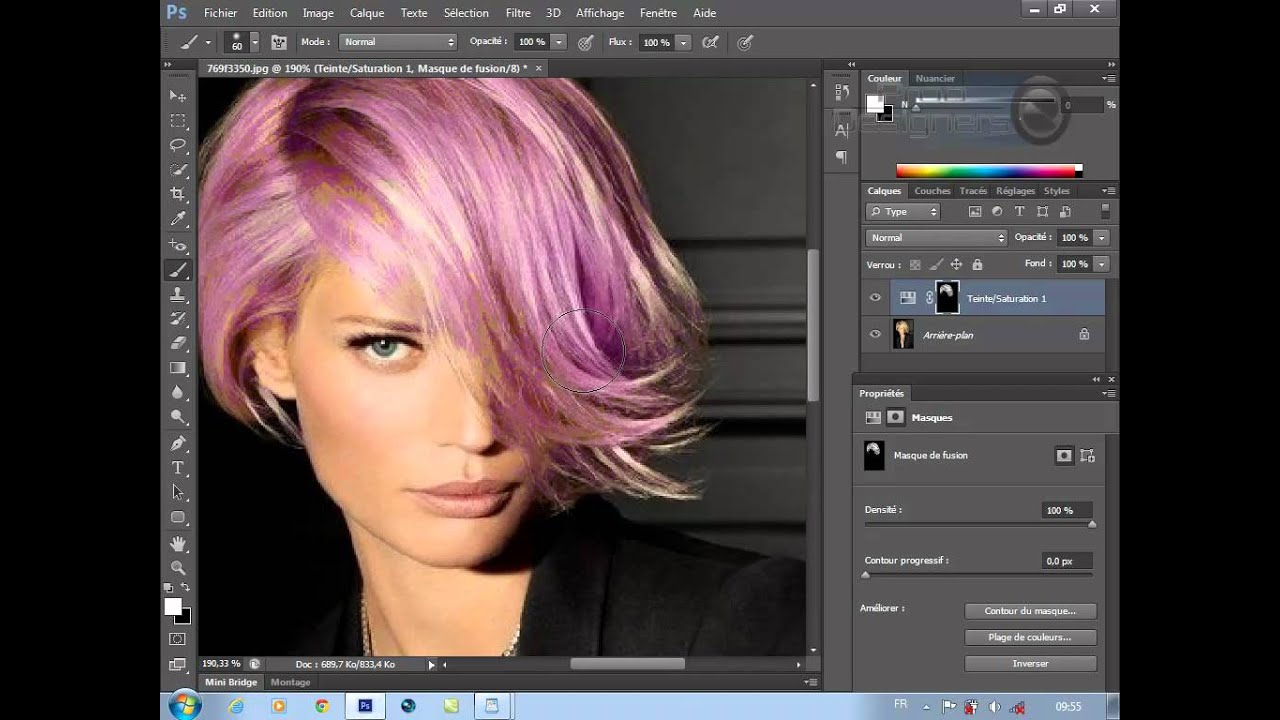Select the Horizontal Type tool
Image resolution: width=1280 pixels, height=720 pixels.
click(x=178, y=467)
